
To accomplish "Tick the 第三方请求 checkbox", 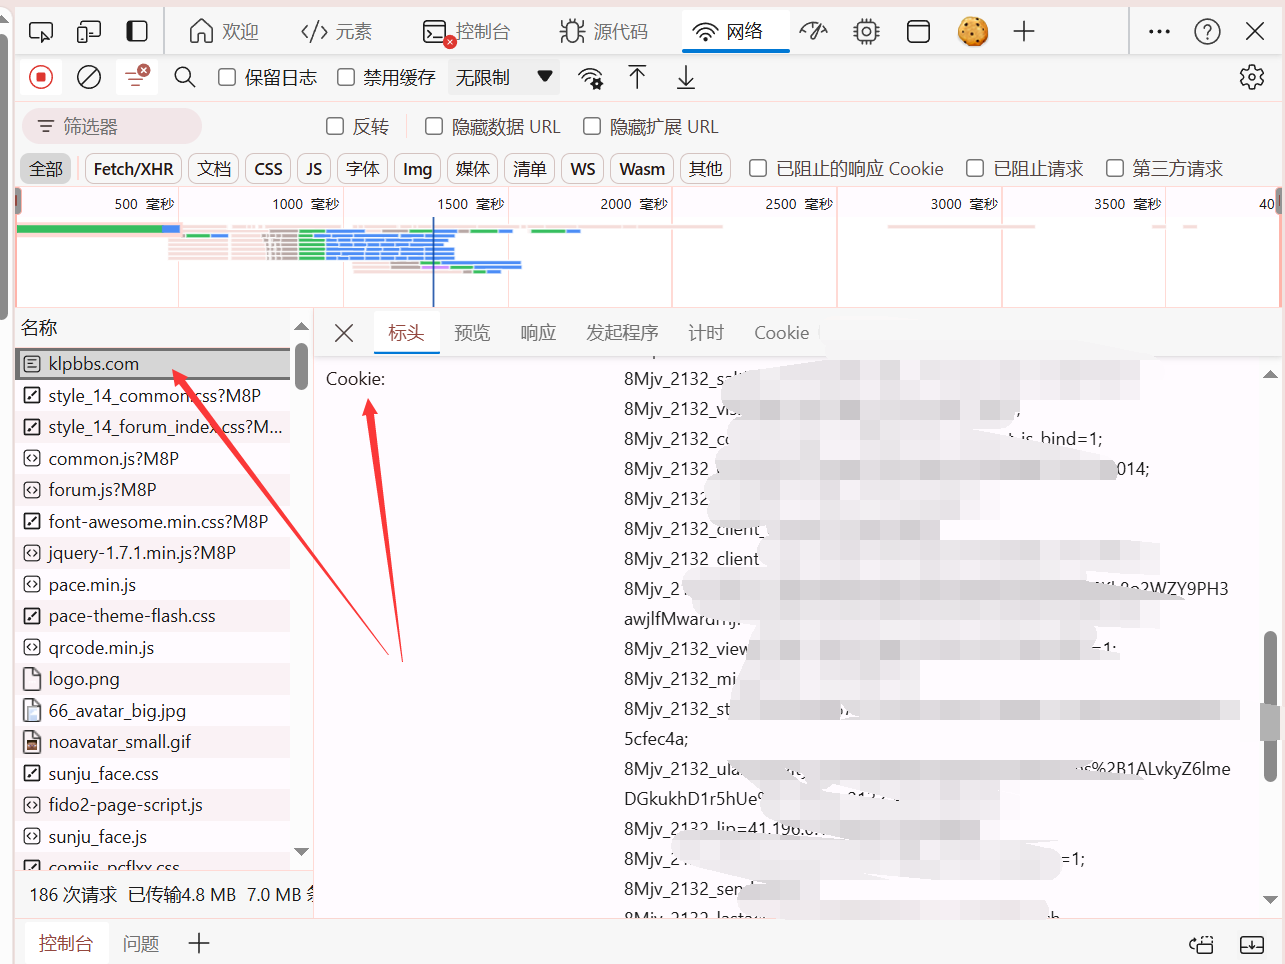I will (x=1115, y=168).
